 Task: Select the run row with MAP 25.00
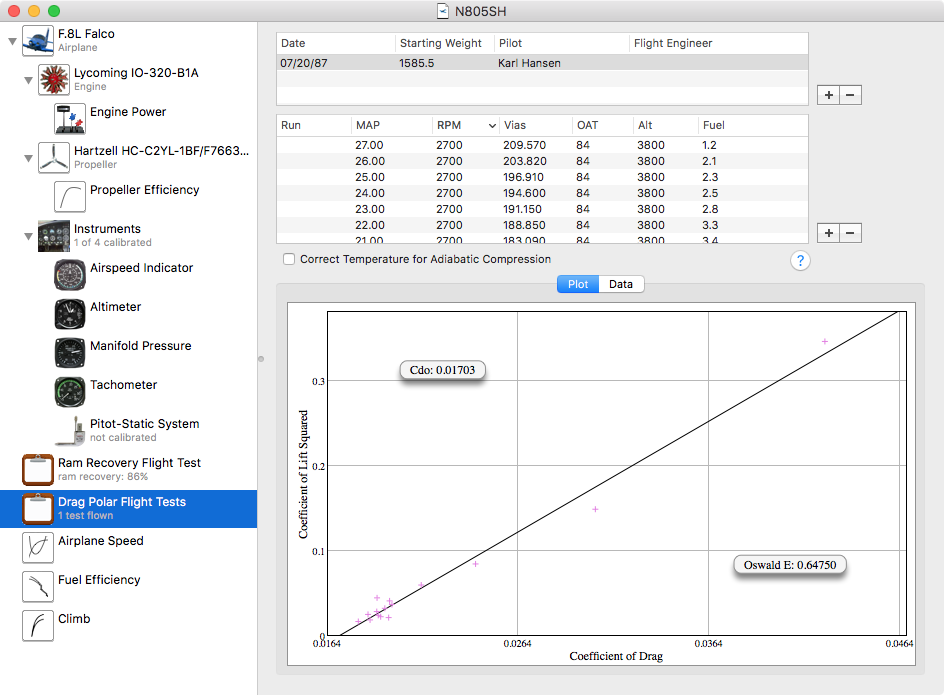click(542, 177)
